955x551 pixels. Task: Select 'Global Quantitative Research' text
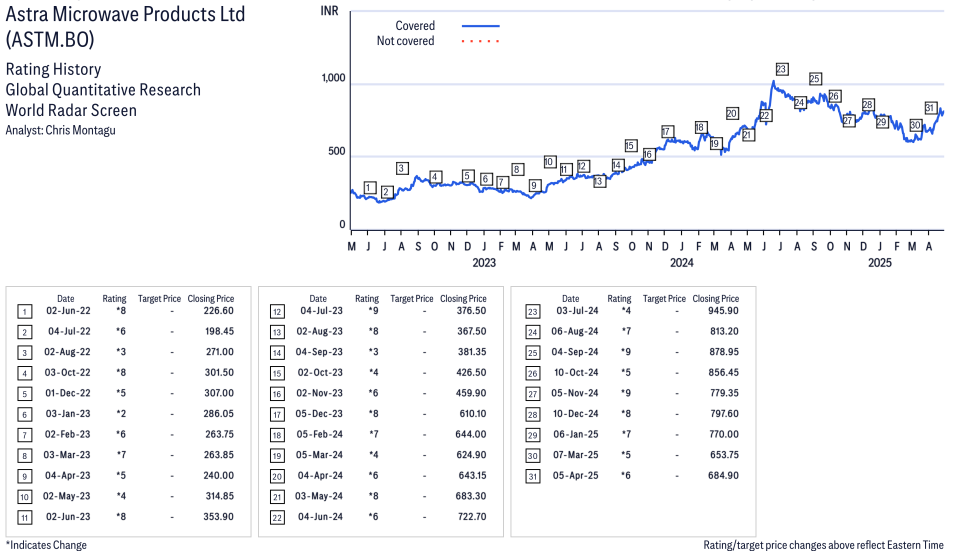tap(103, 90)
